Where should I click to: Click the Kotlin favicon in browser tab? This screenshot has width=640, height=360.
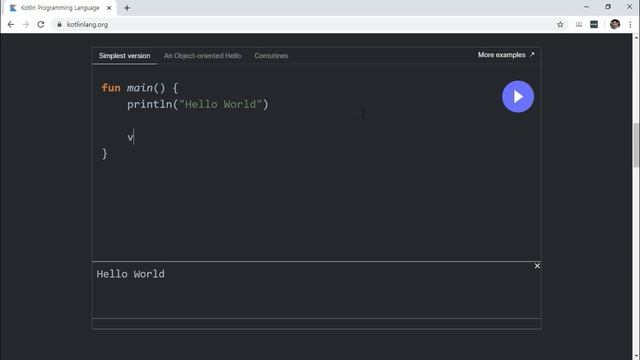pyautogui.click(x=13, y=8)
